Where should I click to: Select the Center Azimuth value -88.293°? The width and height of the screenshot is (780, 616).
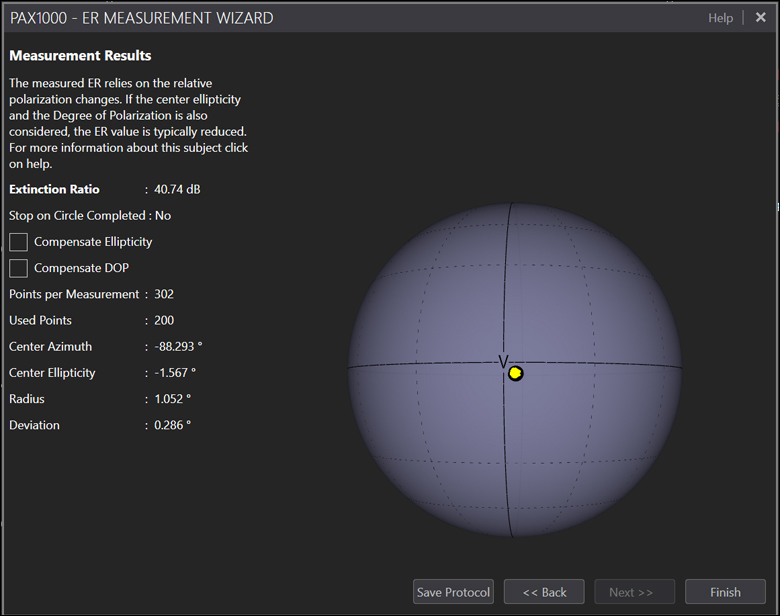click(178, 346)
